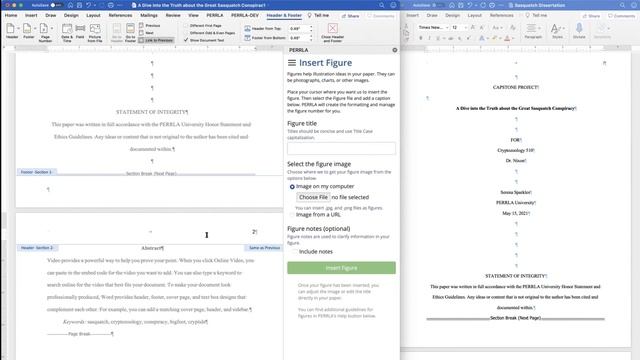Toggle Link to Previous option

coord(156,40)
